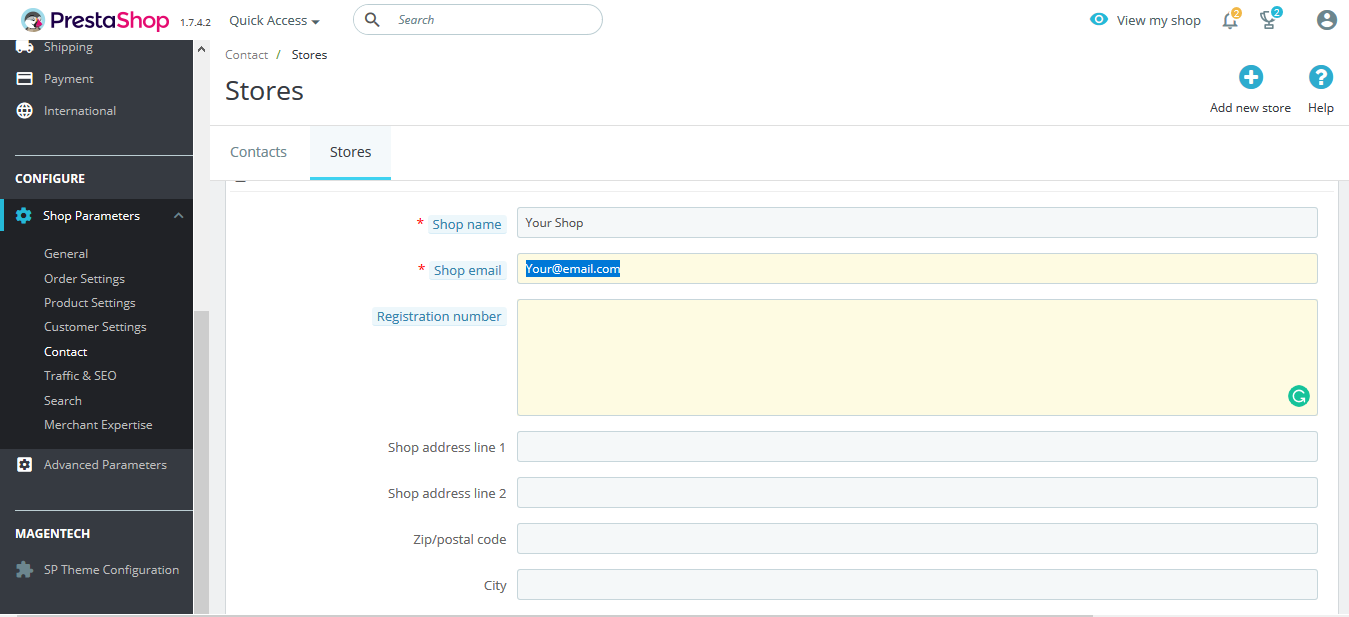Open the Quick Access dropdown
The height and width of the screenshot is (617, 1349).
coord(274,20)
